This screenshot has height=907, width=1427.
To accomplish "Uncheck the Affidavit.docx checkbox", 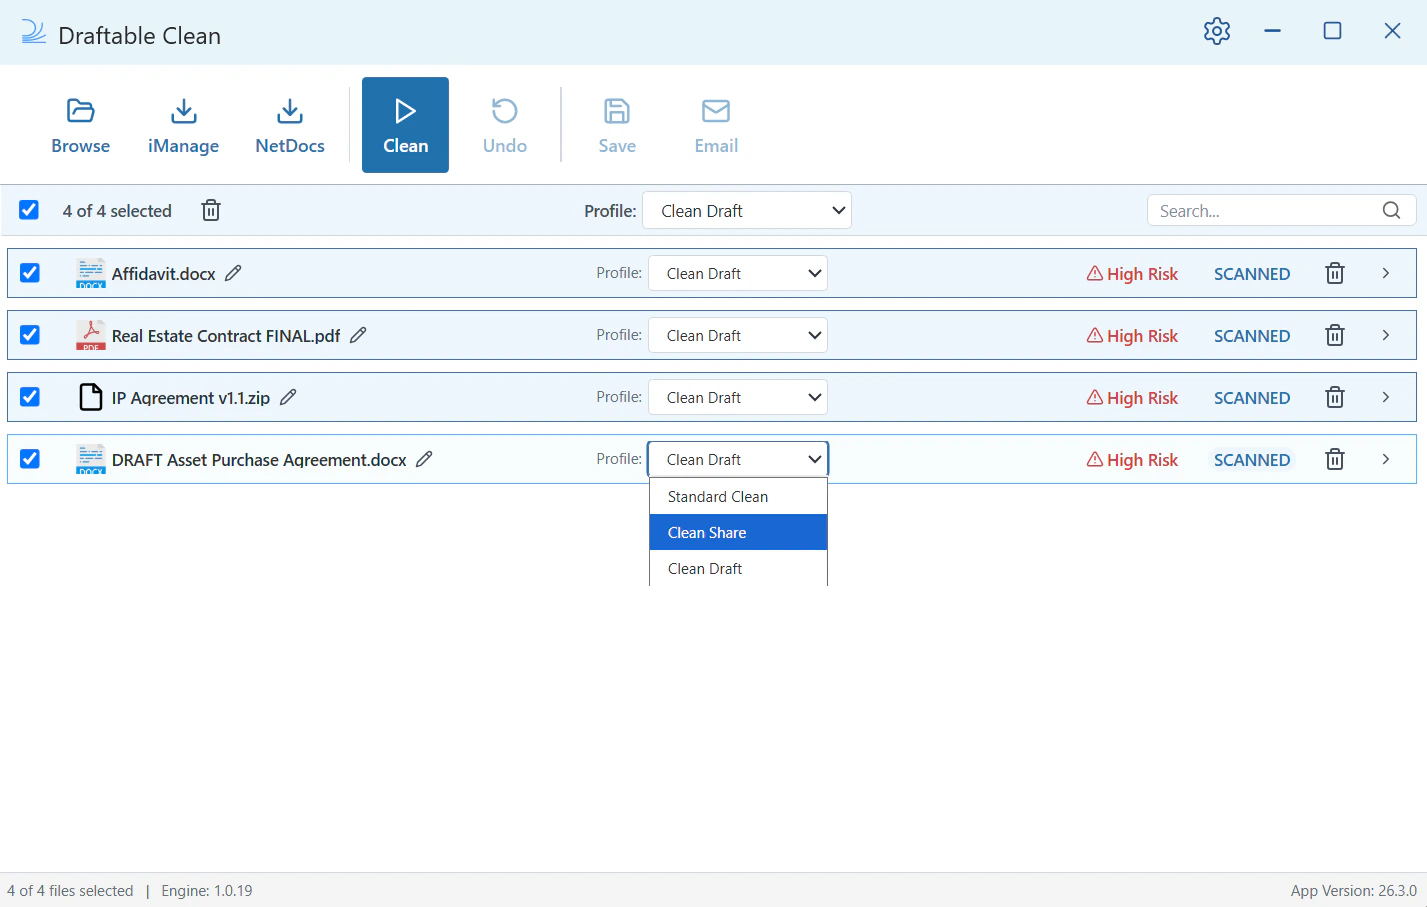I will (30, 273).
